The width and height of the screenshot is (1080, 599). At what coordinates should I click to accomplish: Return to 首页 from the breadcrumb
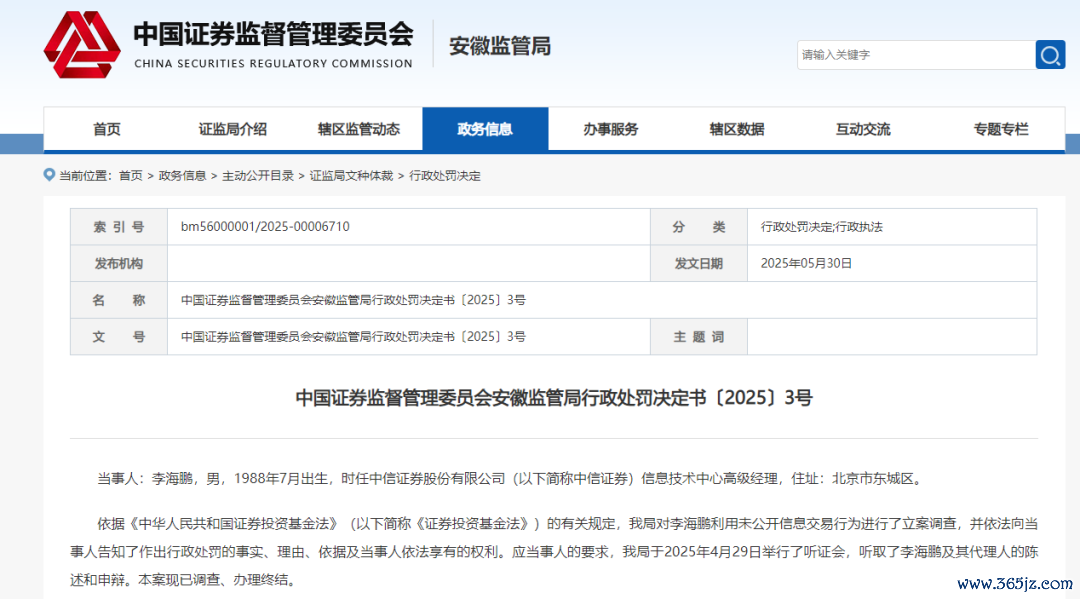(x=132, y=175)
